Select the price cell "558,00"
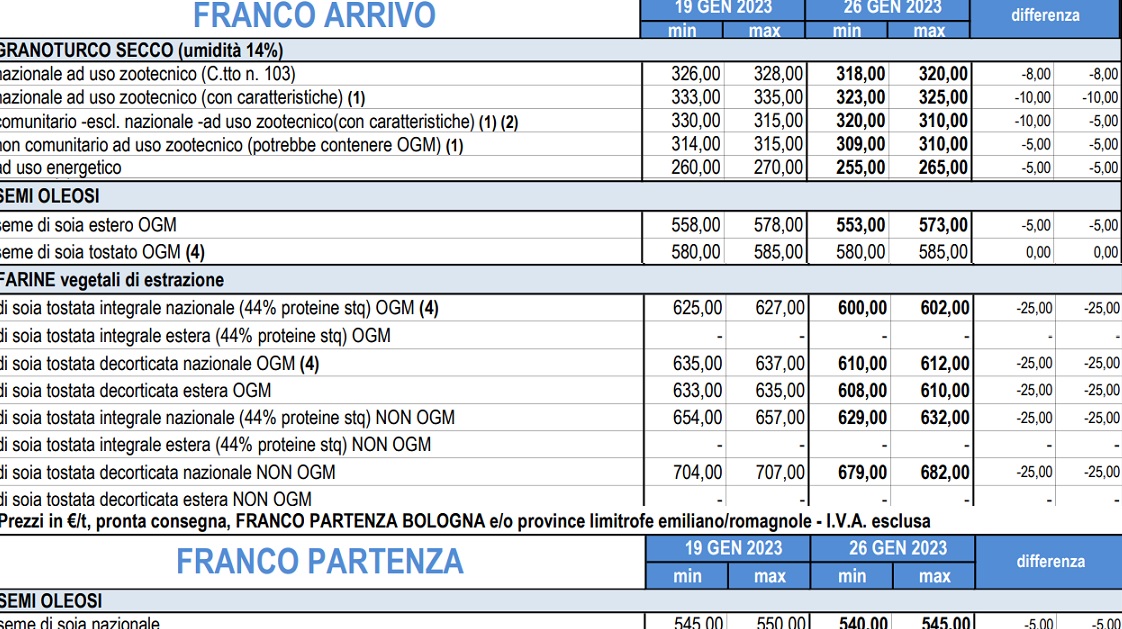 696,225
